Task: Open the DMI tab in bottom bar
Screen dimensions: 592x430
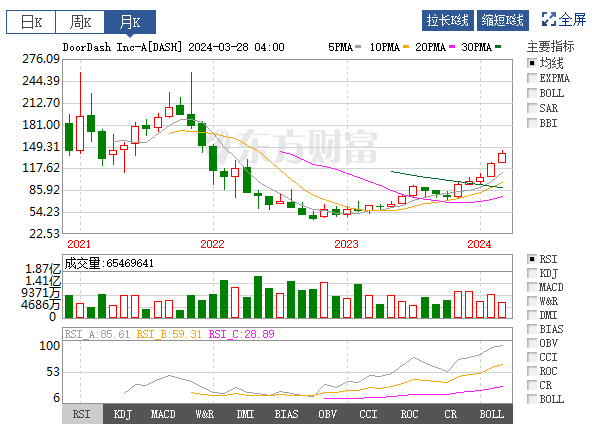Action: (x=245, y=414)
